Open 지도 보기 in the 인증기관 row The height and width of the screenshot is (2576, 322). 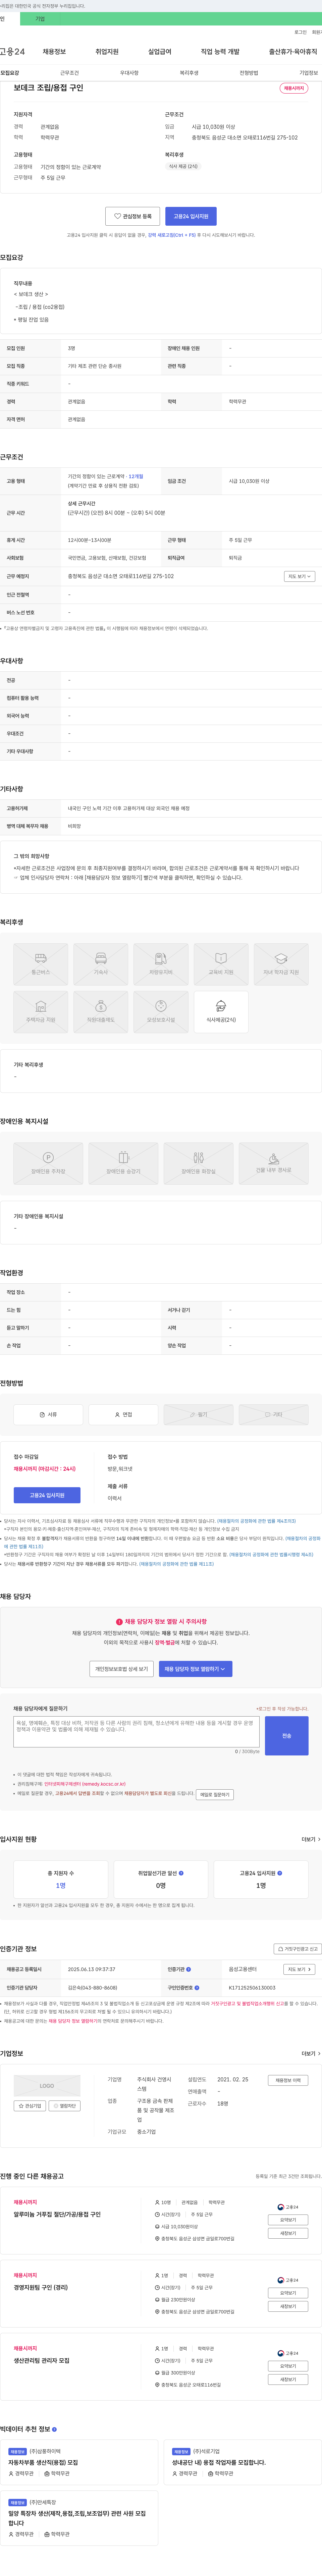coord(299,1969)
